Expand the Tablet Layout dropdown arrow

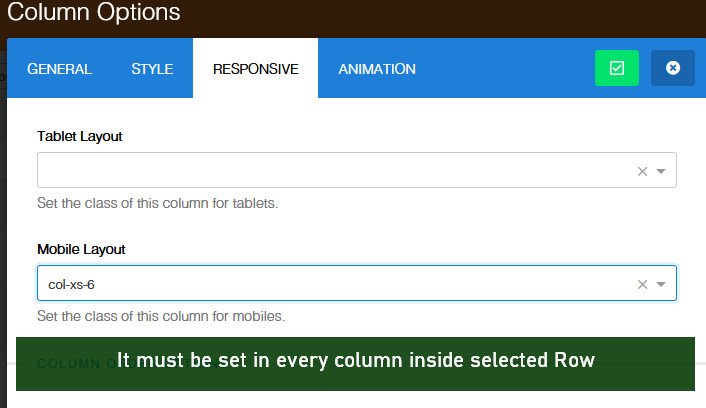[661, 171]
